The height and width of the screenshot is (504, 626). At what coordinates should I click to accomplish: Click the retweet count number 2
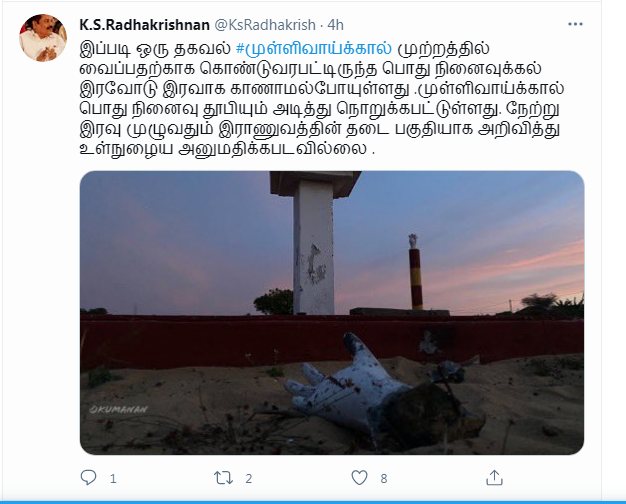pos(249,478)
